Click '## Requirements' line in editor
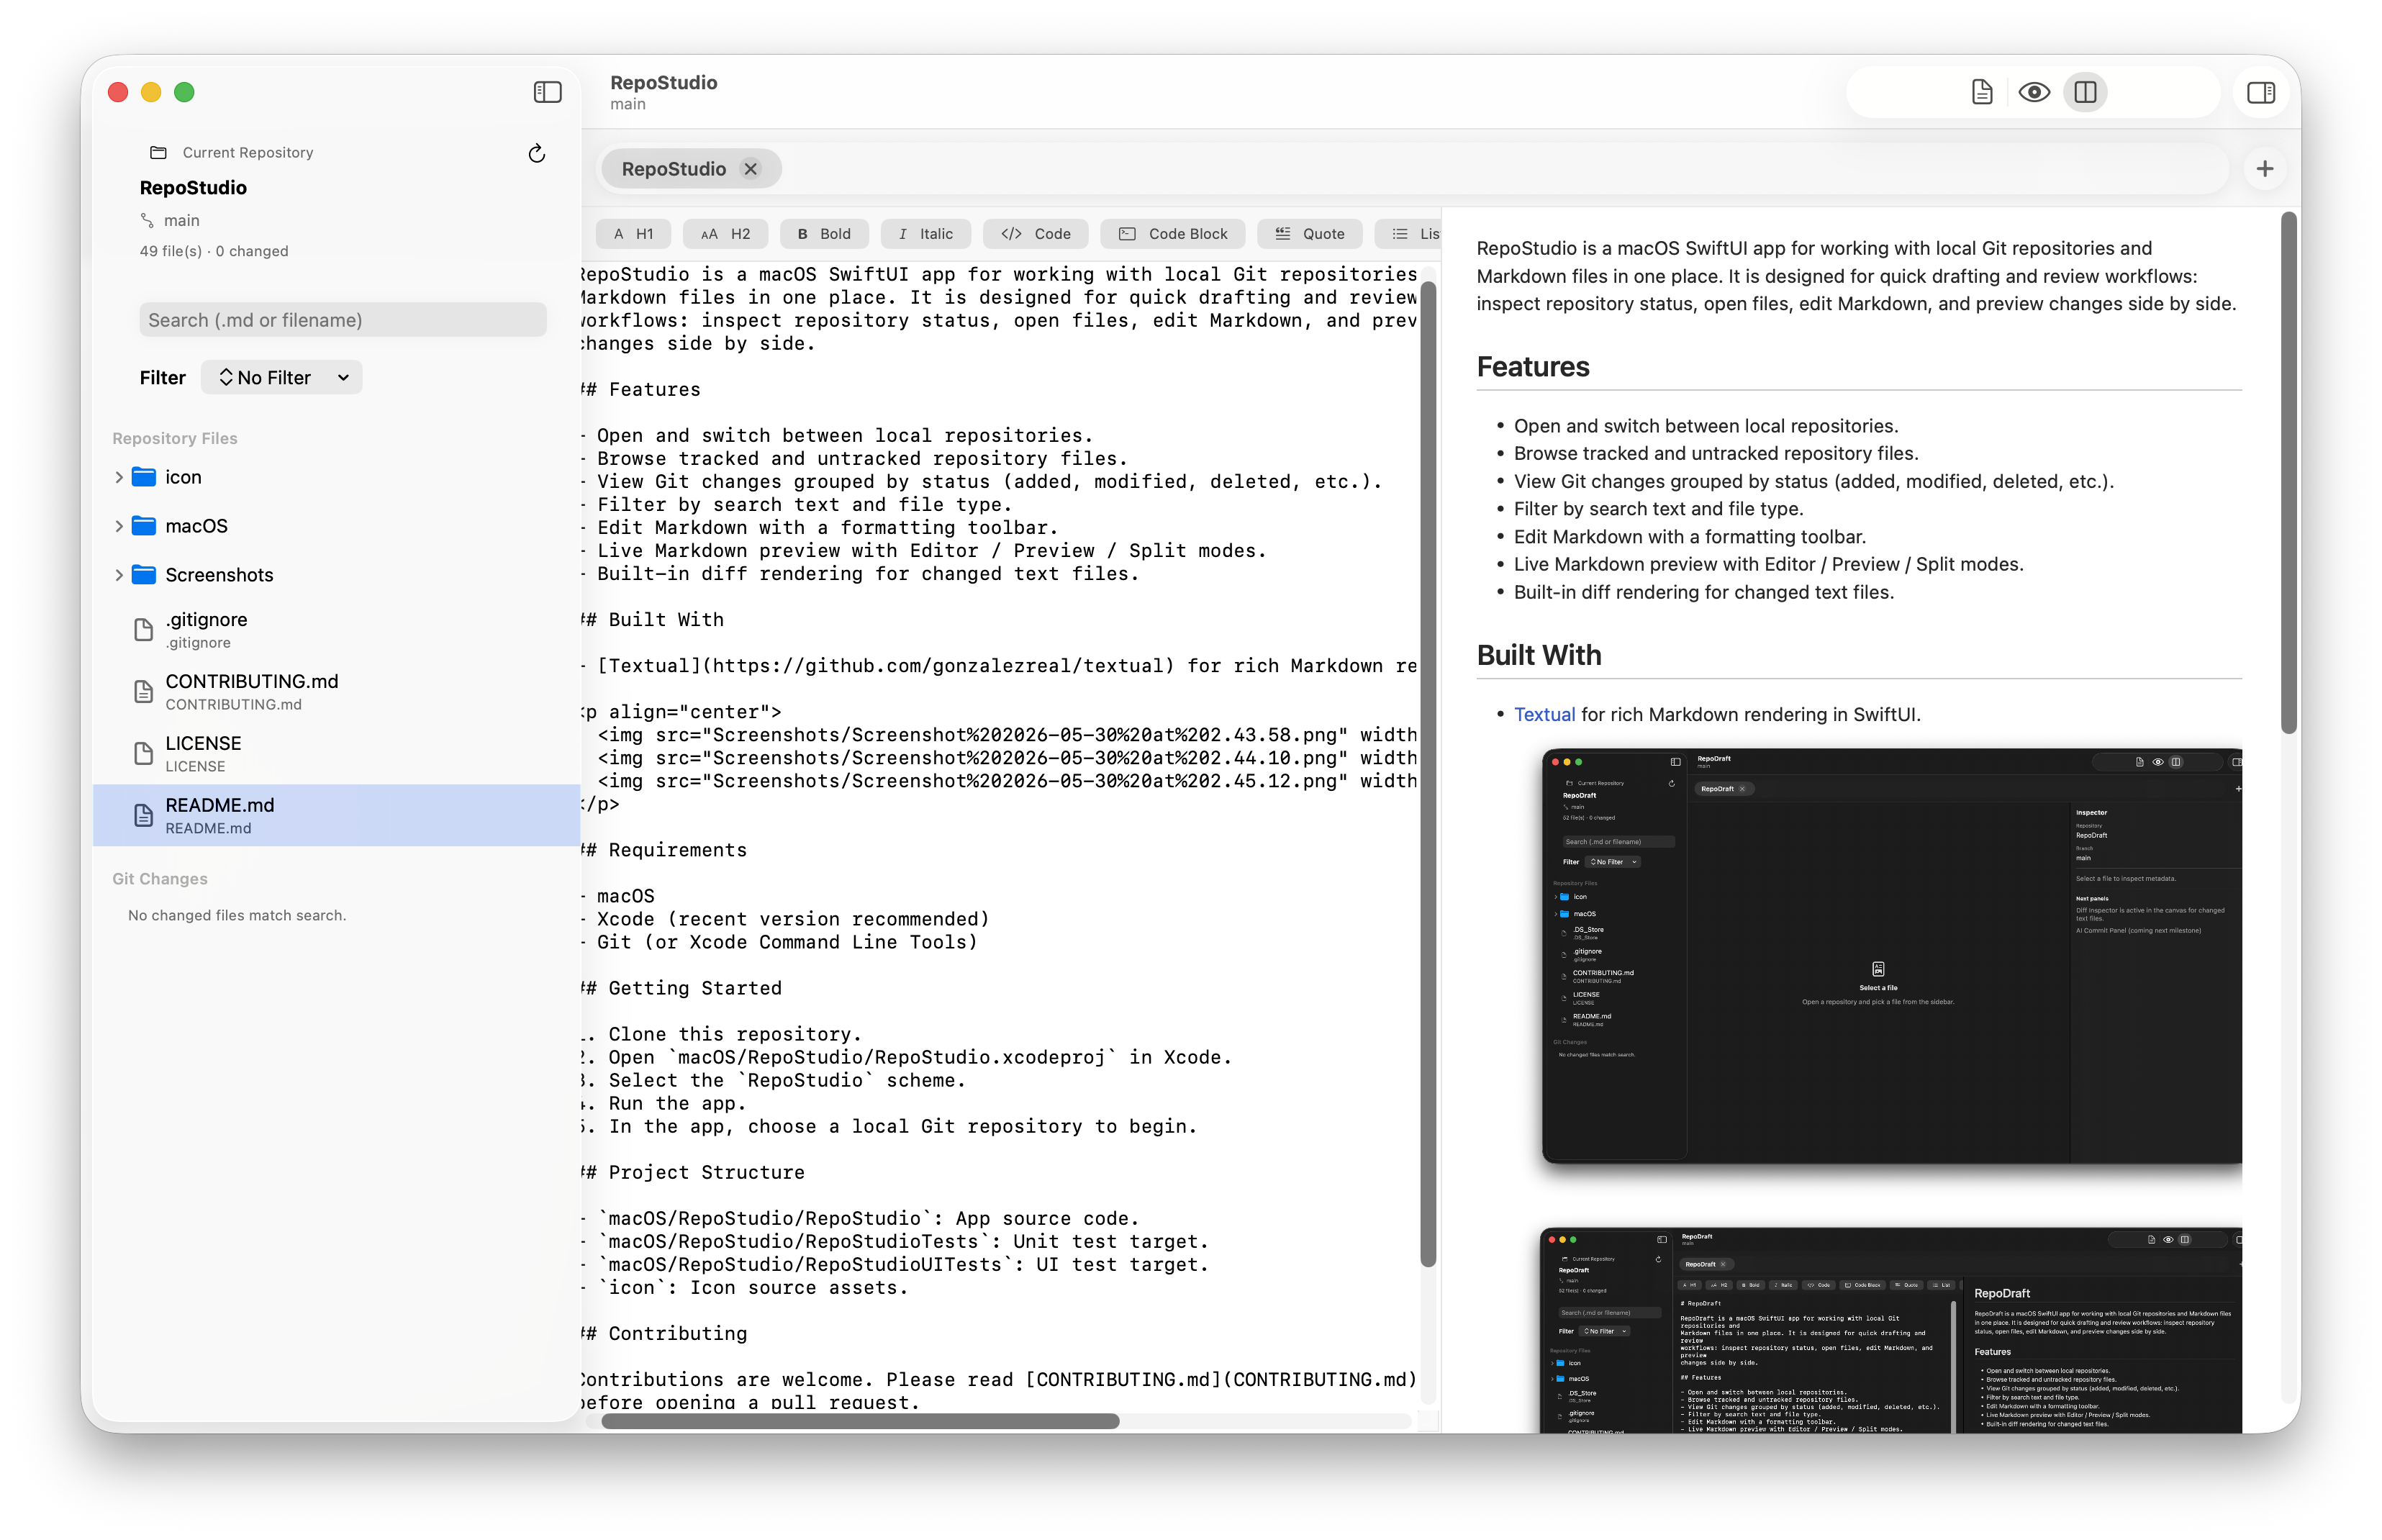The image size is (2382, 1540). (664, 850)
